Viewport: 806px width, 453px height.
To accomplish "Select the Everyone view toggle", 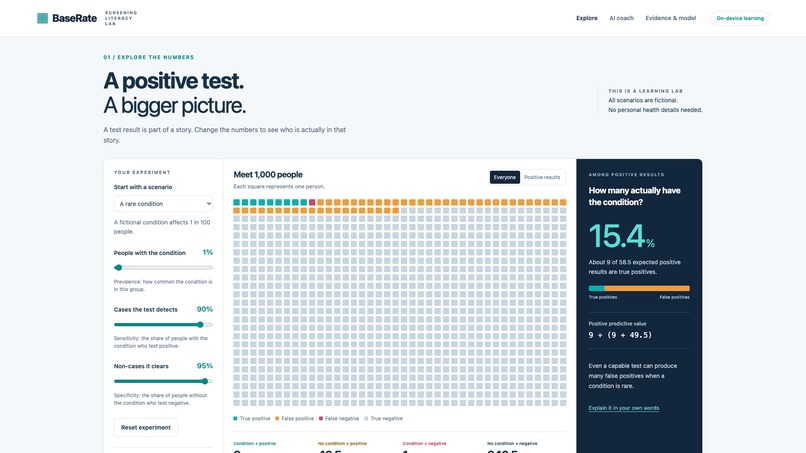I will click(x=504, y=177).
